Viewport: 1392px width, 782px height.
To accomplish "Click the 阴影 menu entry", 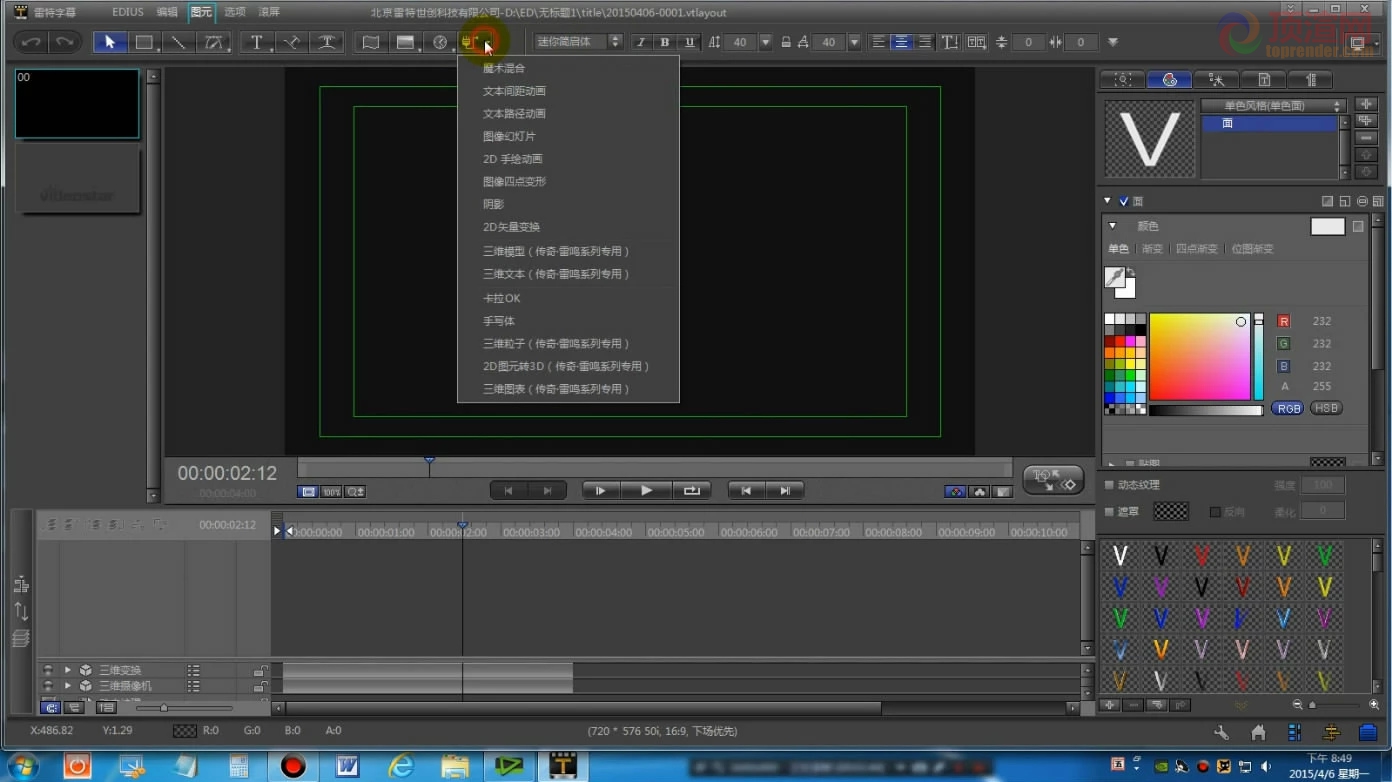I will point(494,204).
